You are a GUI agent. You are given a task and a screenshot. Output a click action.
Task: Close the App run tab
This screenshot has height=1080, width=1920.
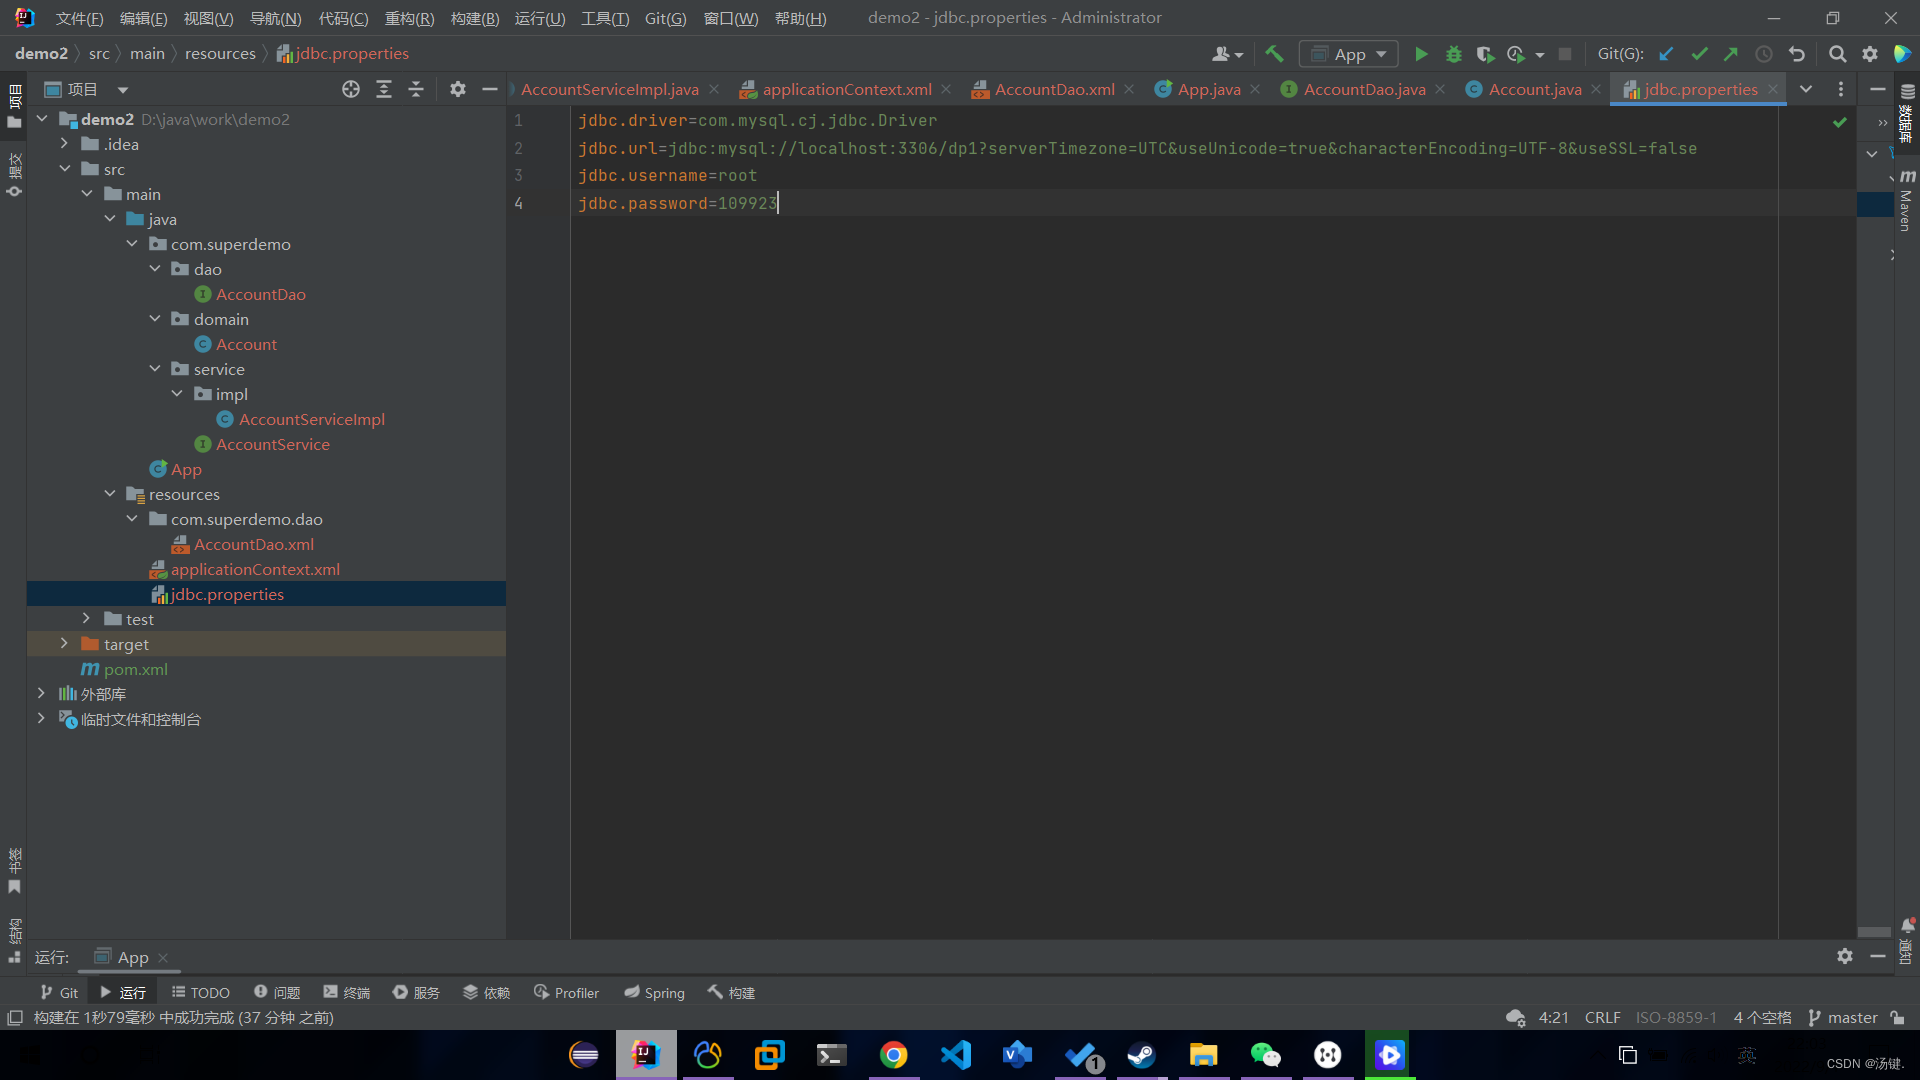(163, 957)
